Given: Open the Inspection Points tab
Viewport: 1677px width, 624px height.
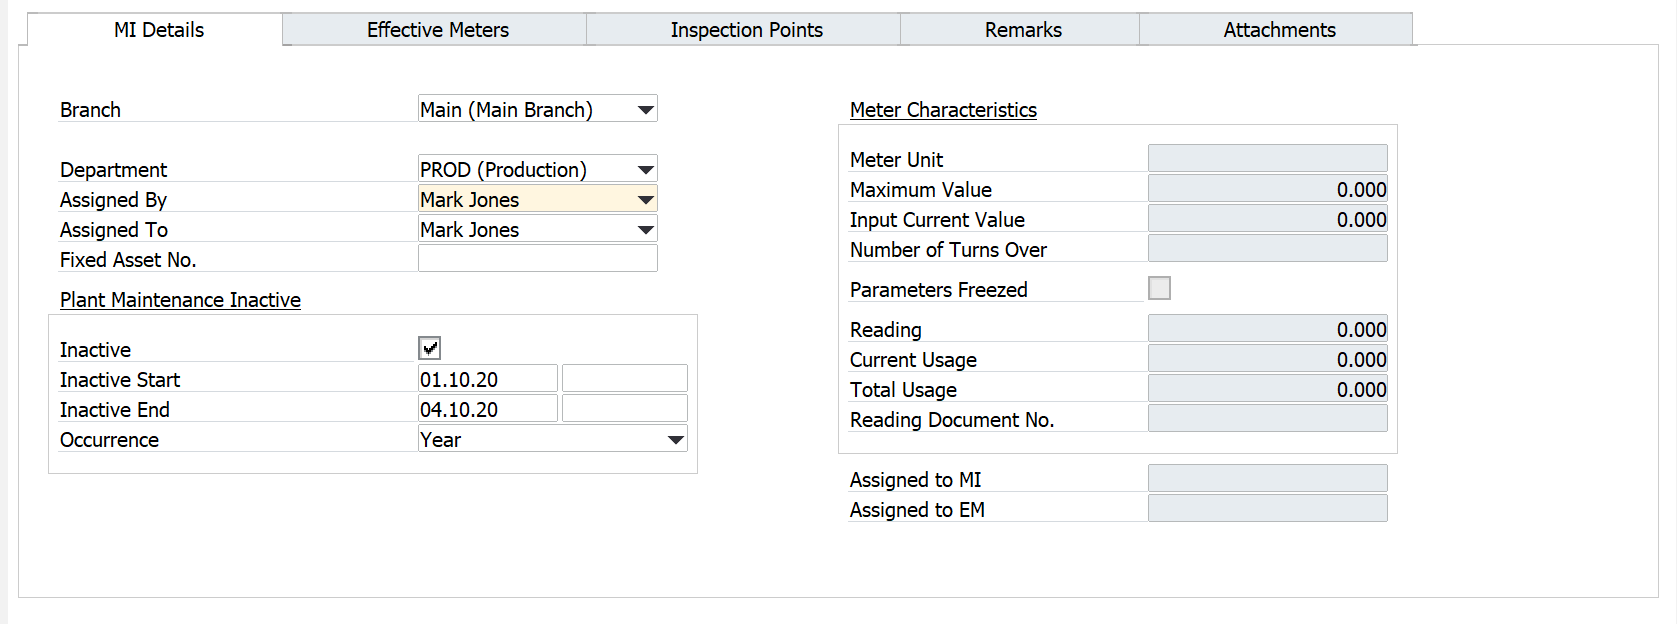Looking at the screenshot, I should (746, 30).
